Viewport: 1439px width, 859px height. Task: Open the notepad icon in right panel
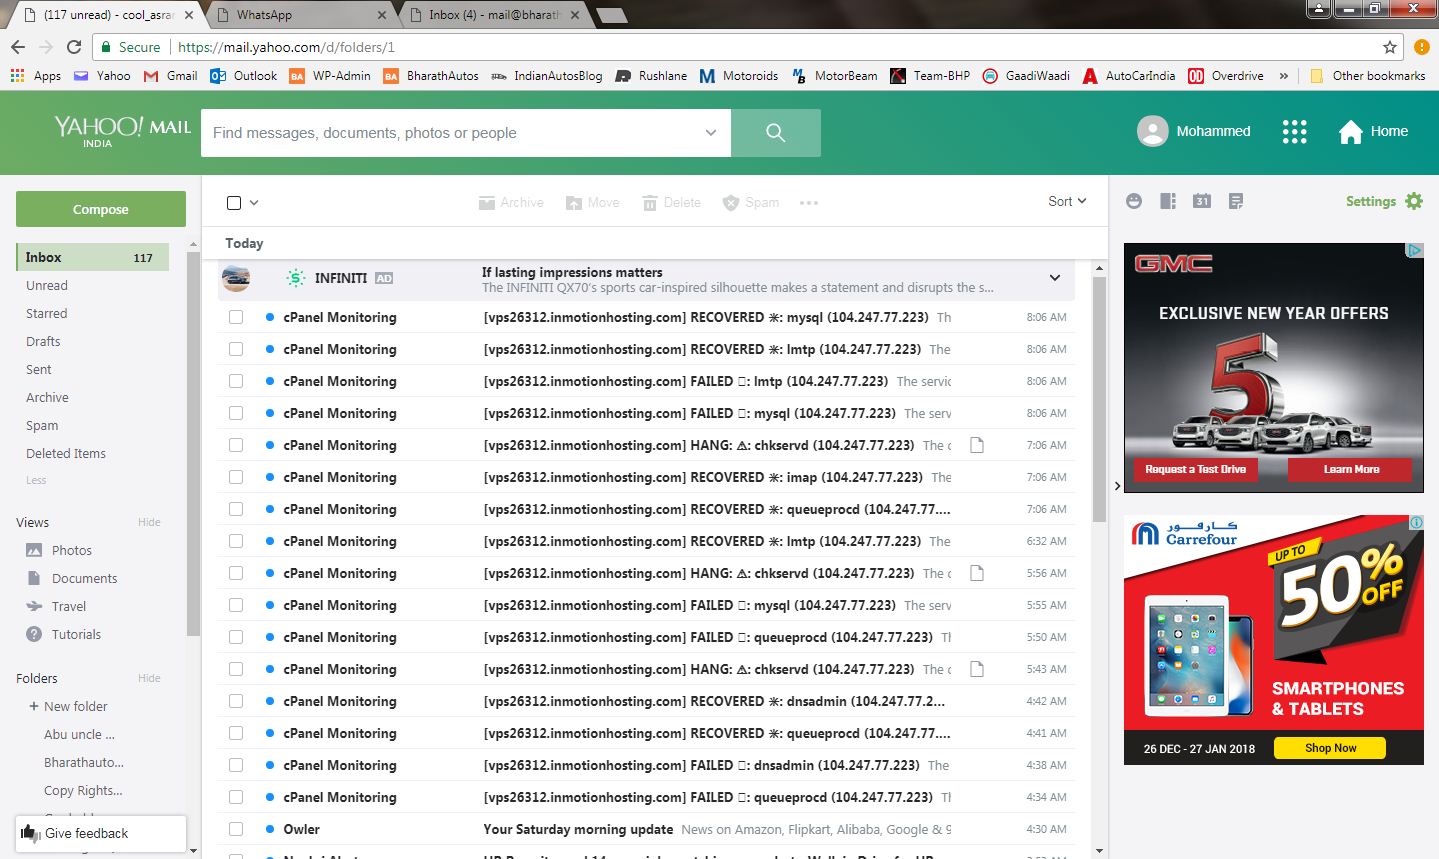(x=1236, y=201)
